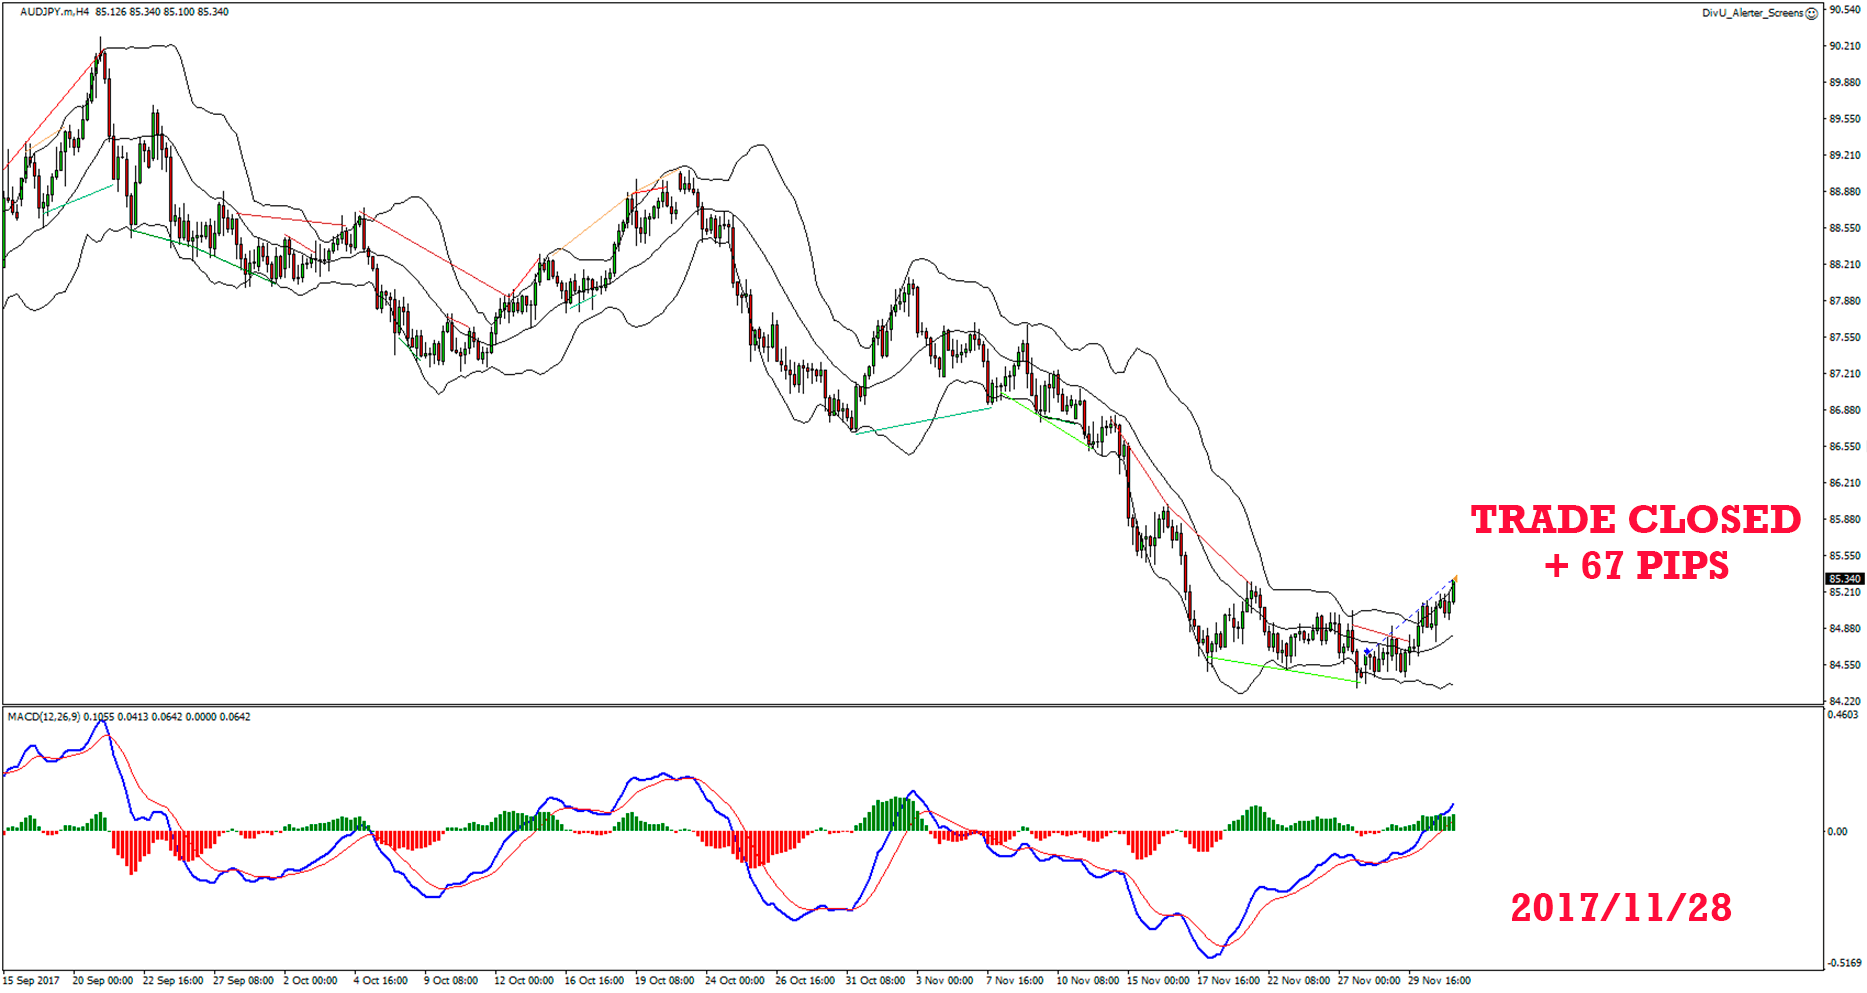The width and height of the screenshot is (1867, 993).
Task: Click the 90.540 level on price scale
Action: click(1844, 10)
